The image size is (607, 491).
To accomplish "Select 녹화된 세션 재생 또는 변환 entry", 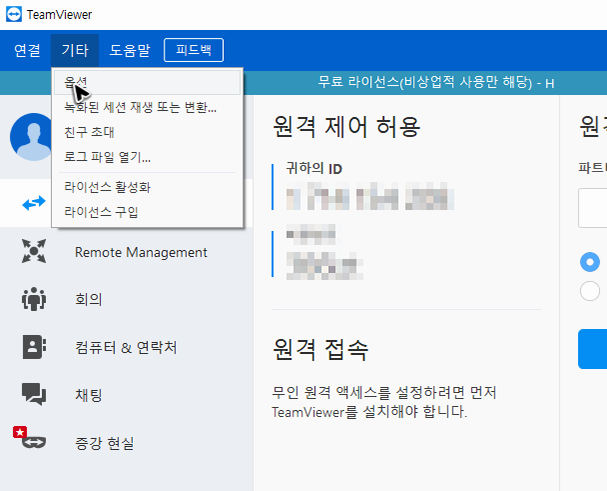I will [x=147, y=107].
